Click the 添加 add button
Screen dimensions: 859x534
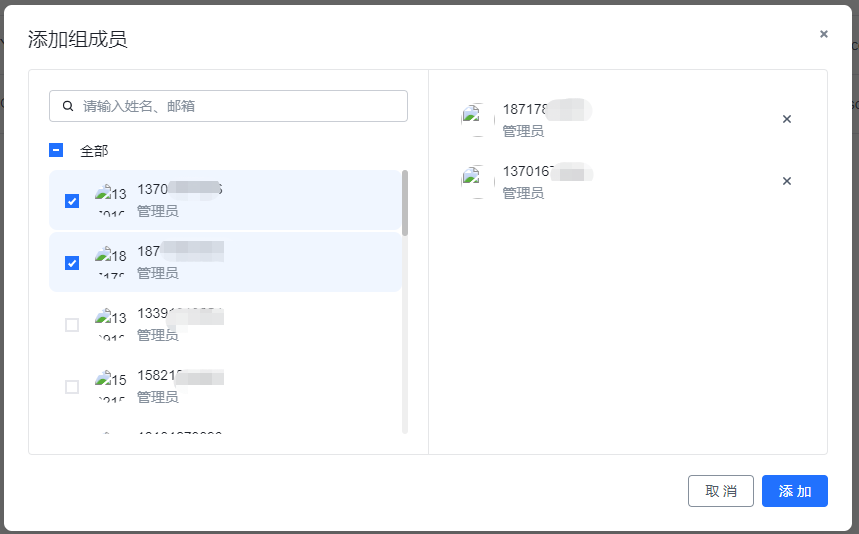[795, 491]
